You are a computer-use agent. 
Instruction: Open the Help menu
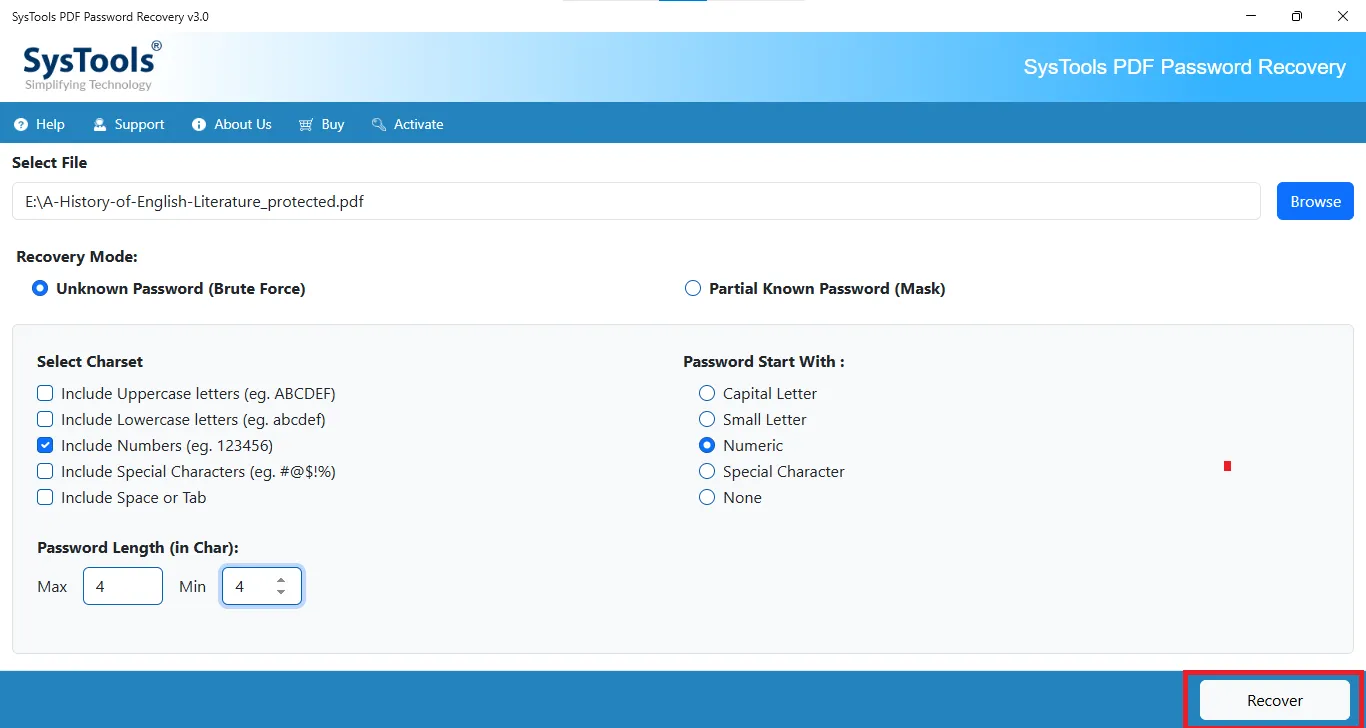(40, 125)
